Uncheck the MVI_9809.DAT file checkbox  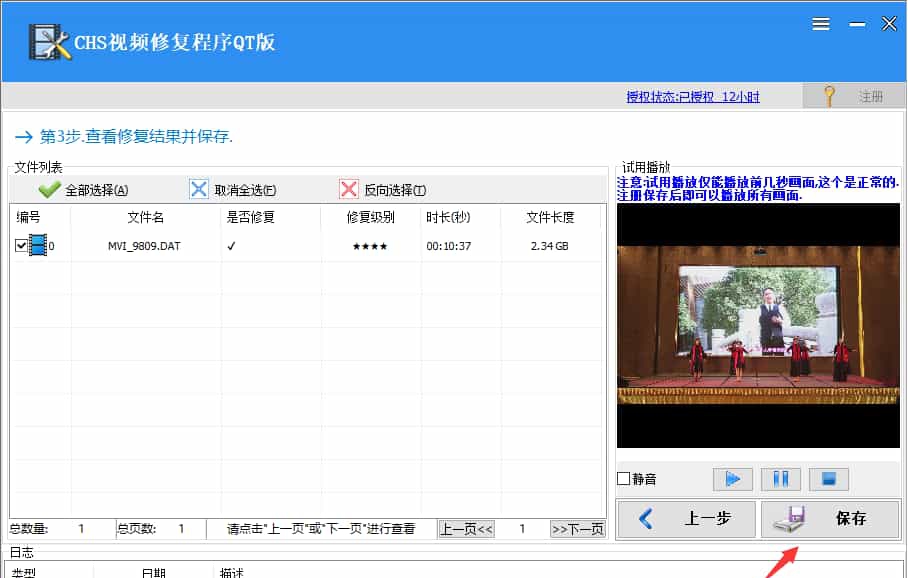click(x=21, y=245)
